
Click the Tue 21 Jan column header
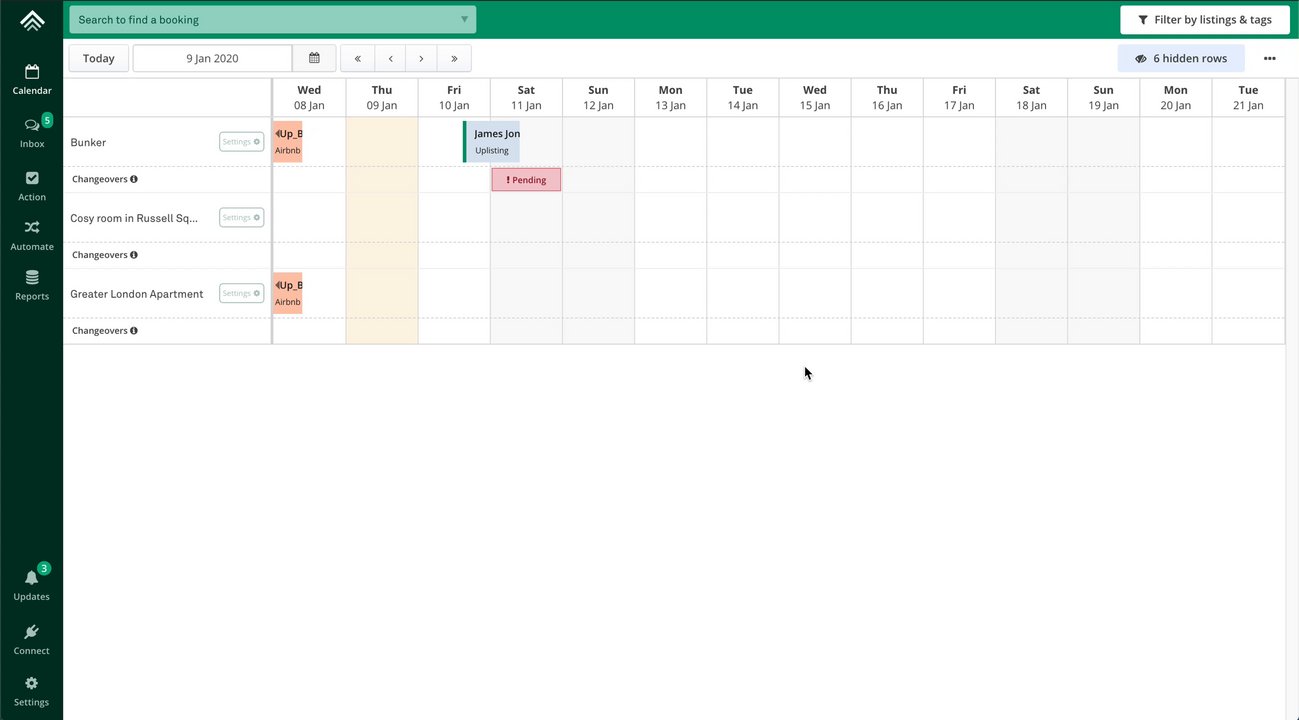coord(1248,97)
